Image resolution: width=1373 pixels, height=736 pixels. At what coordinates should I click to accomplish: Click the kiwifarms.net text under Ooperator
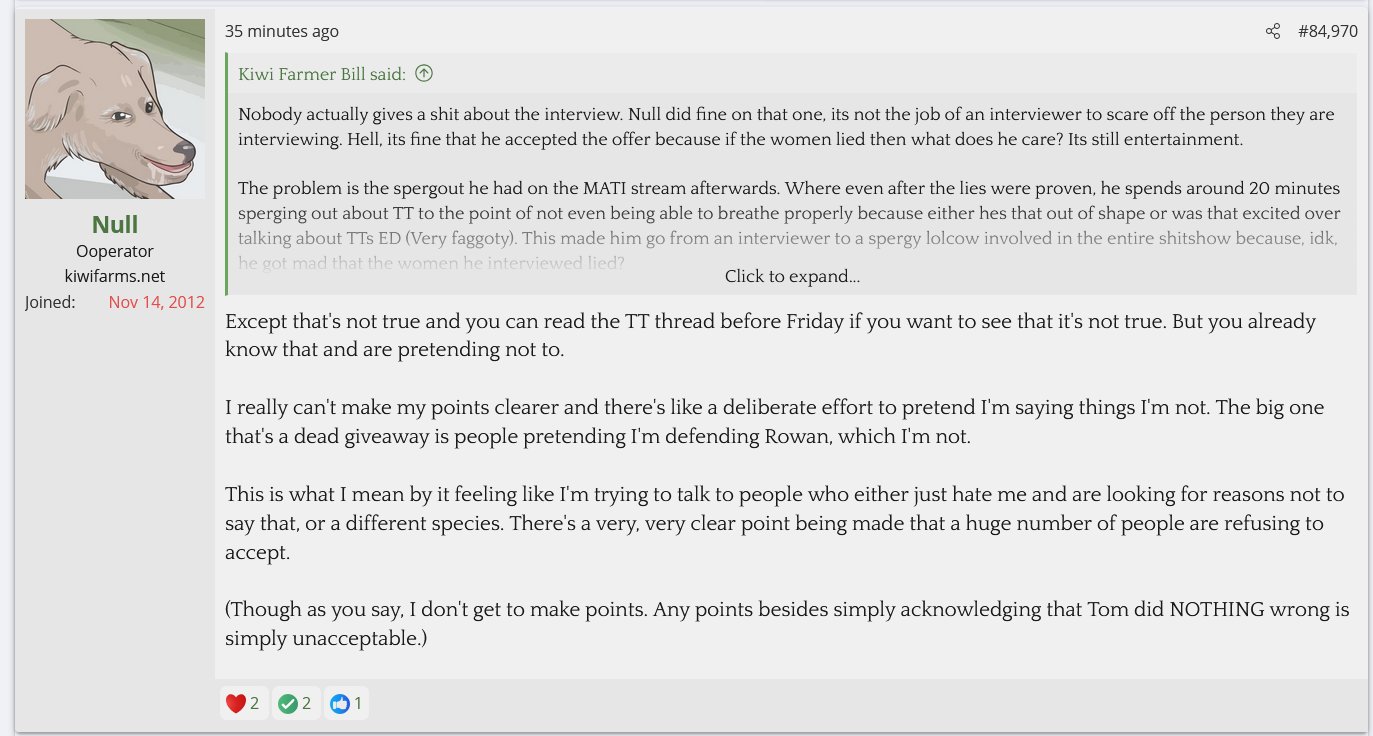115,276
